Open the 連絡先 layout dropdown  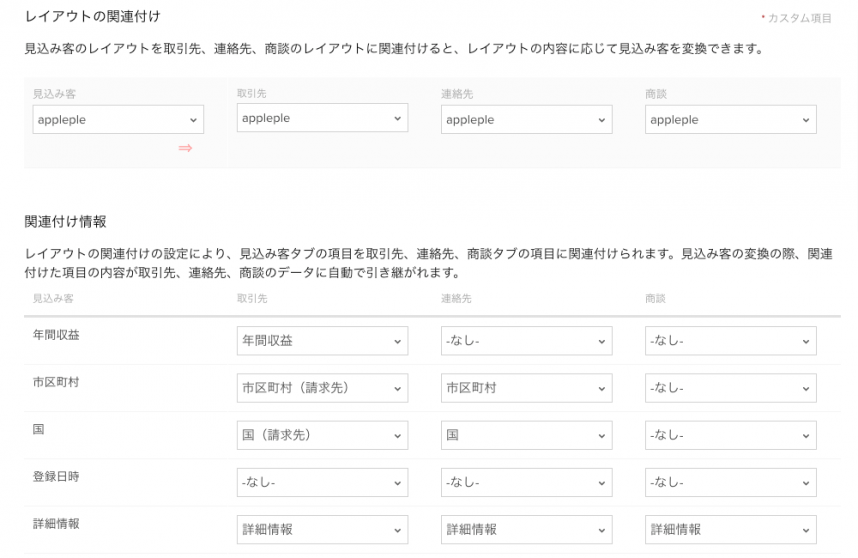[x=526, y=120]
